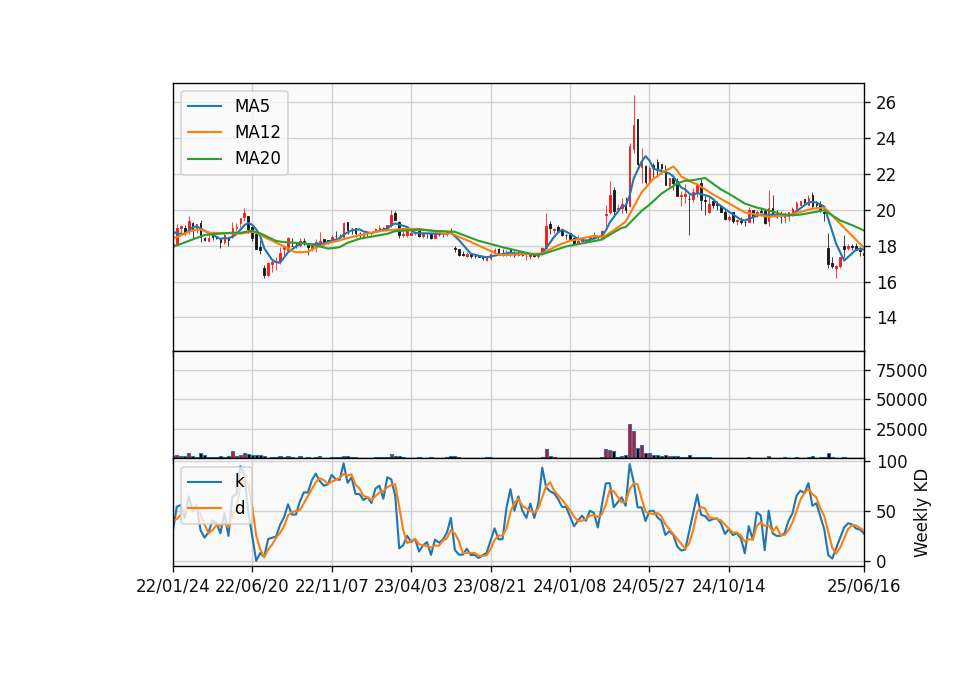Click the KD axis value 0
Screen dimensions: 960x690
[881, 561]
